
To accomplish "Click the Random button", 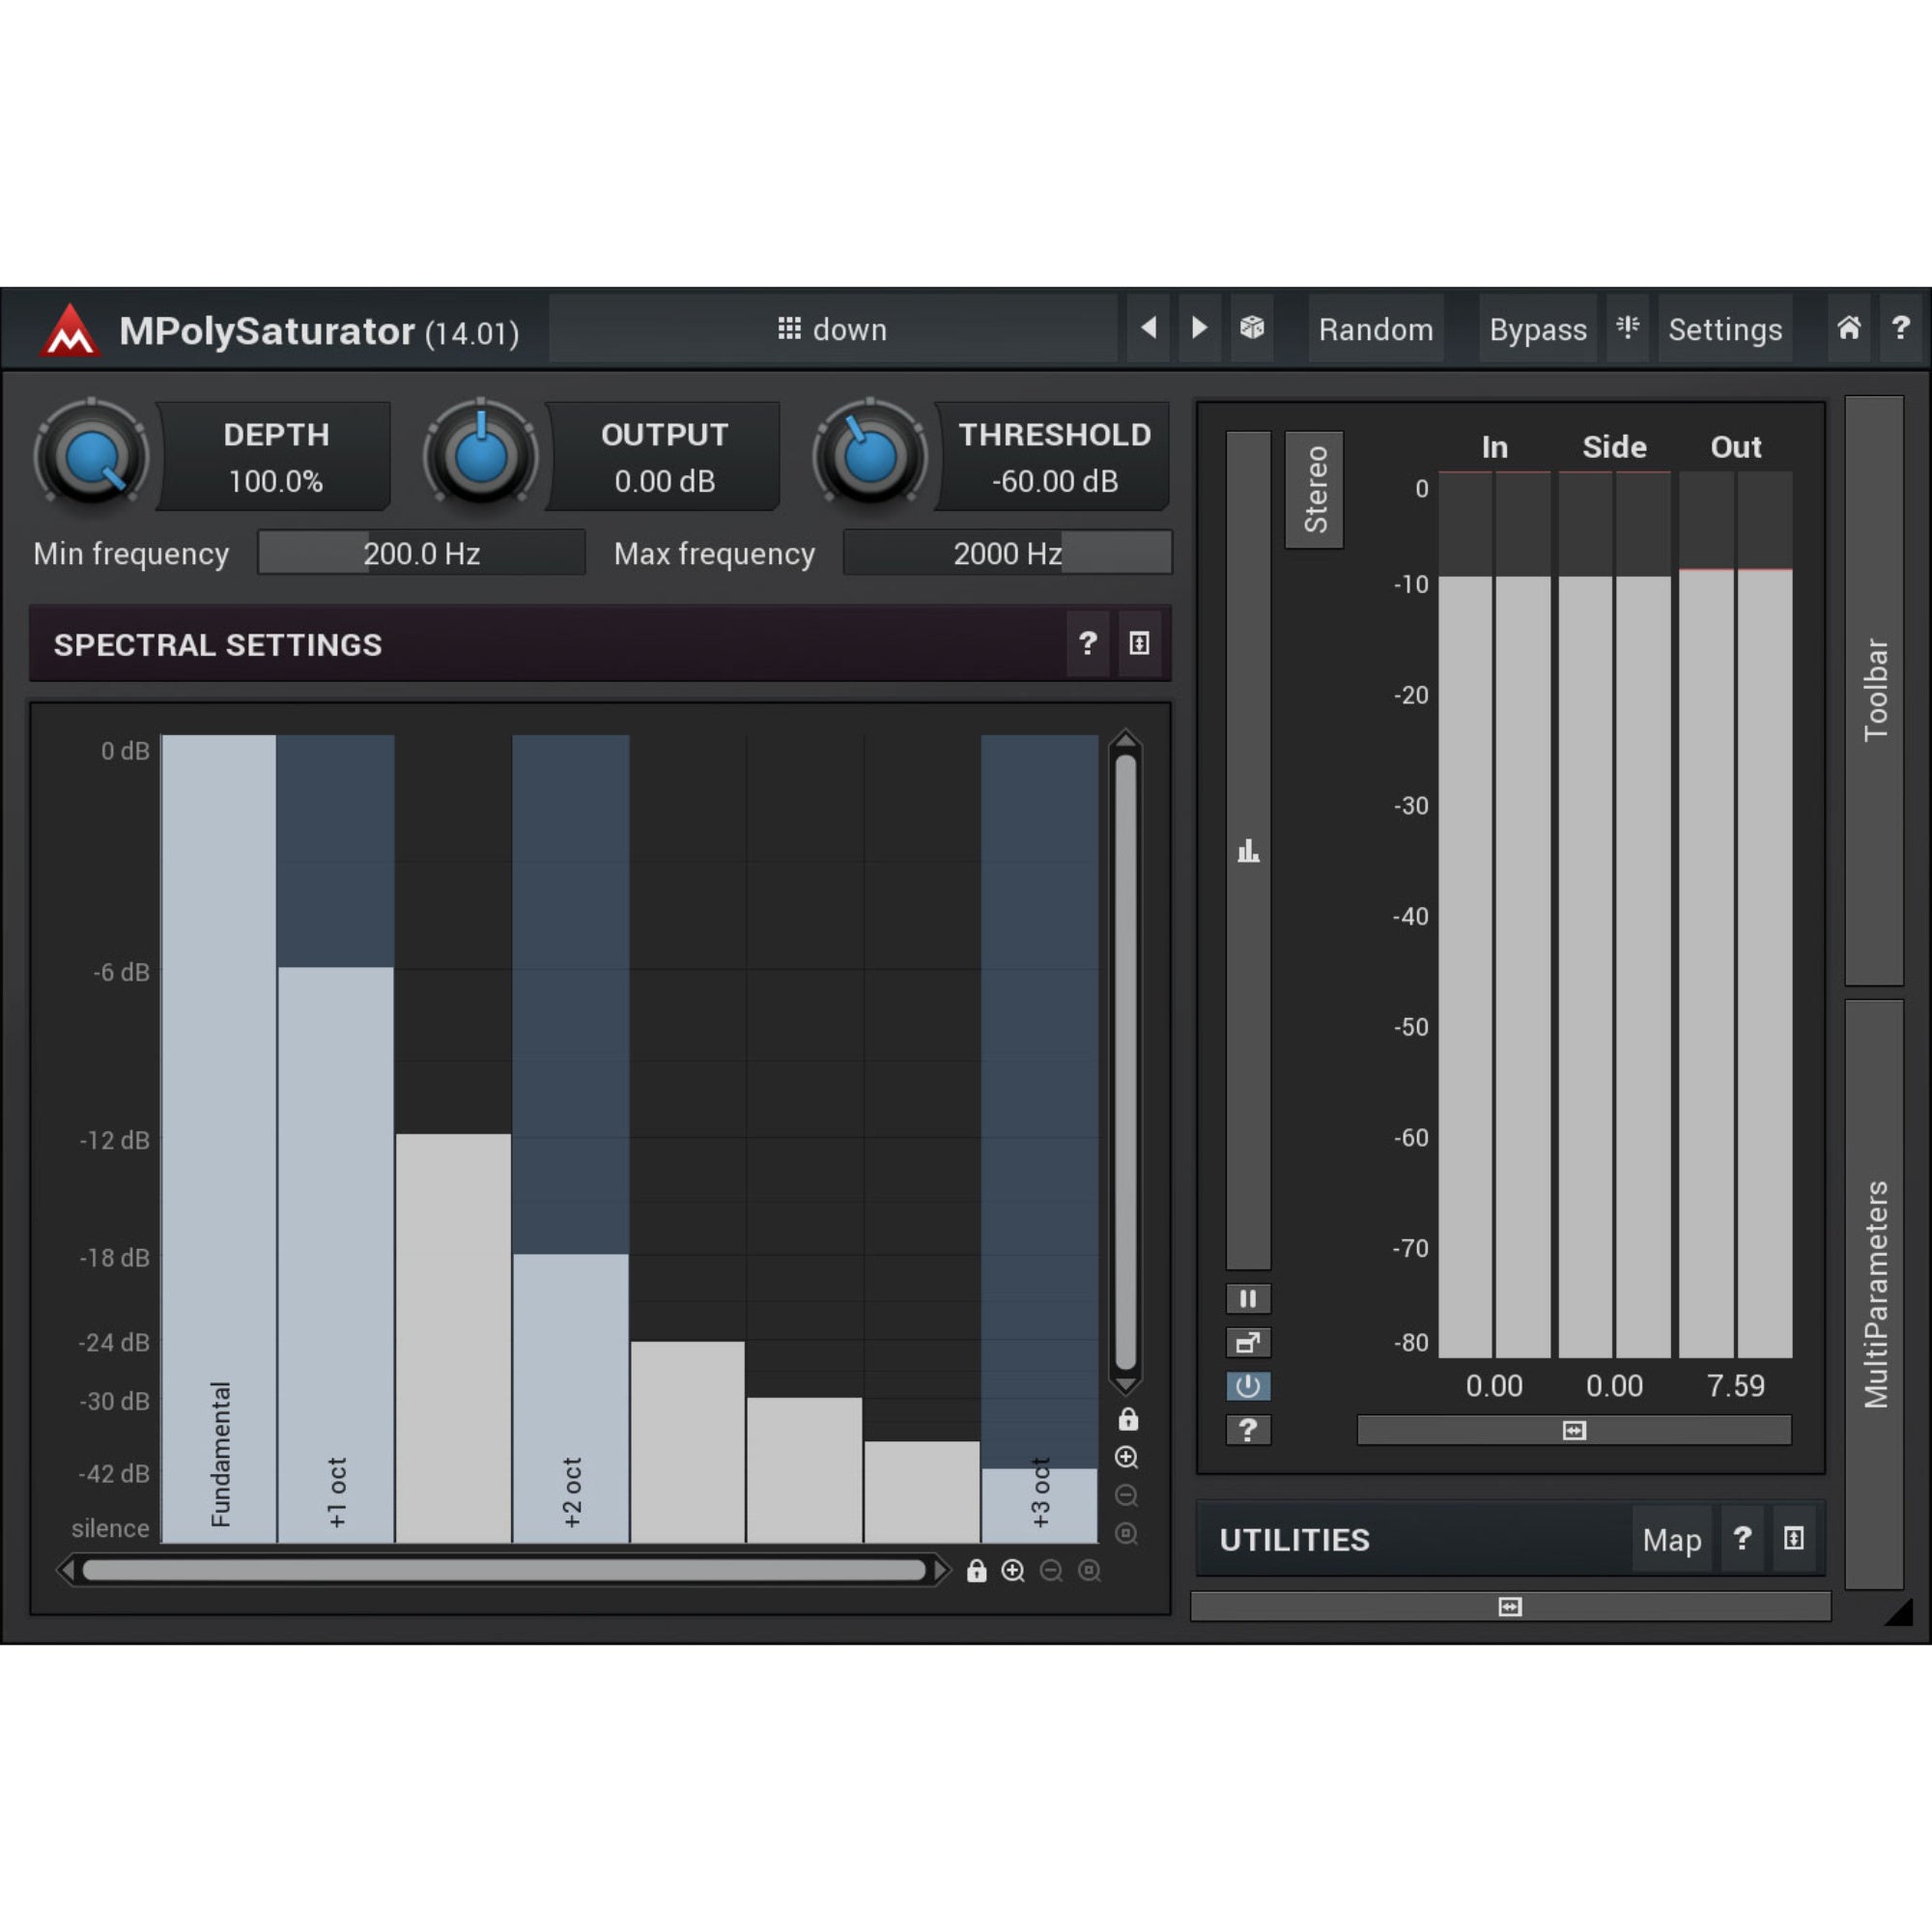I will 1376,328.
